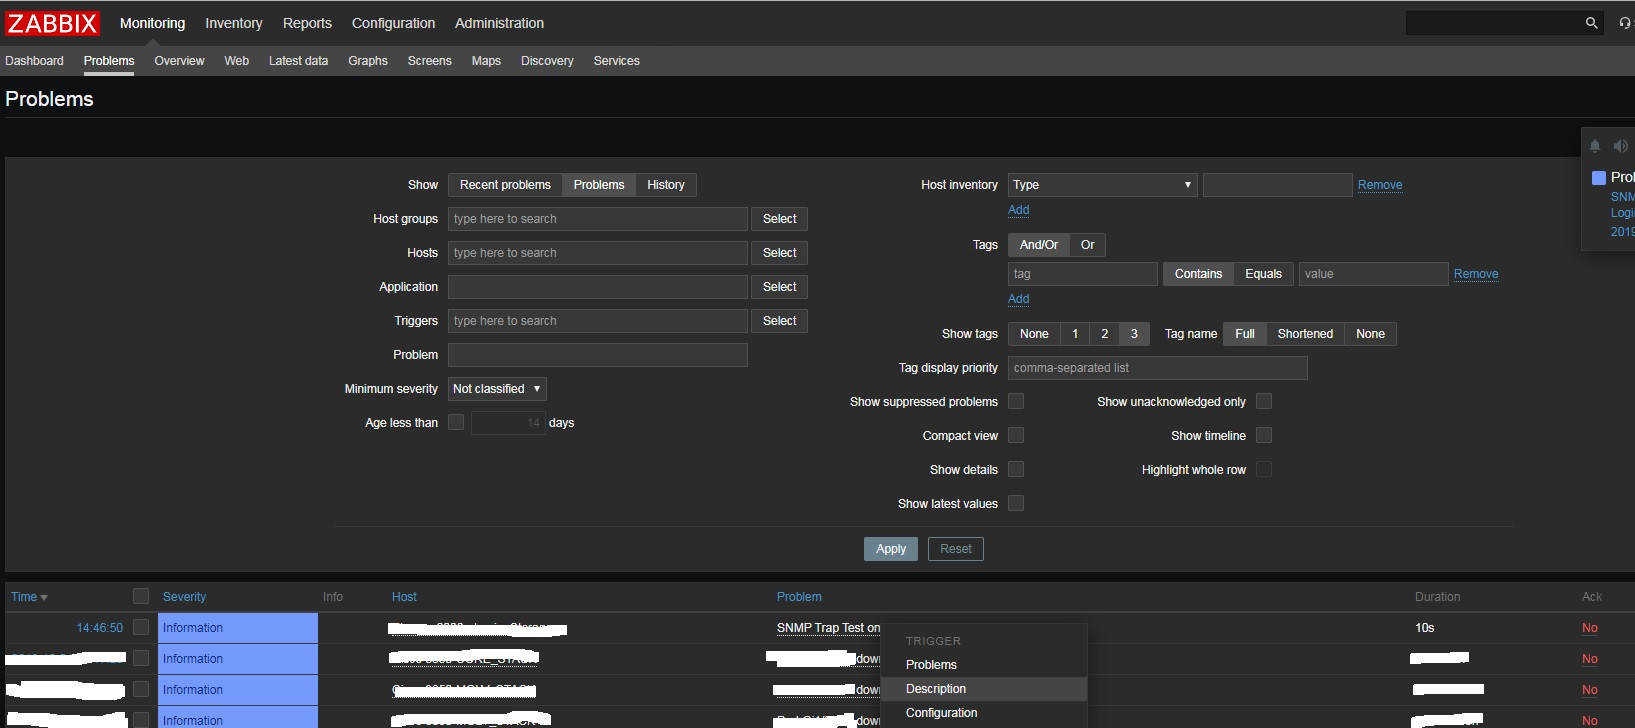Open the Configuration top menu

pos(393,23)
